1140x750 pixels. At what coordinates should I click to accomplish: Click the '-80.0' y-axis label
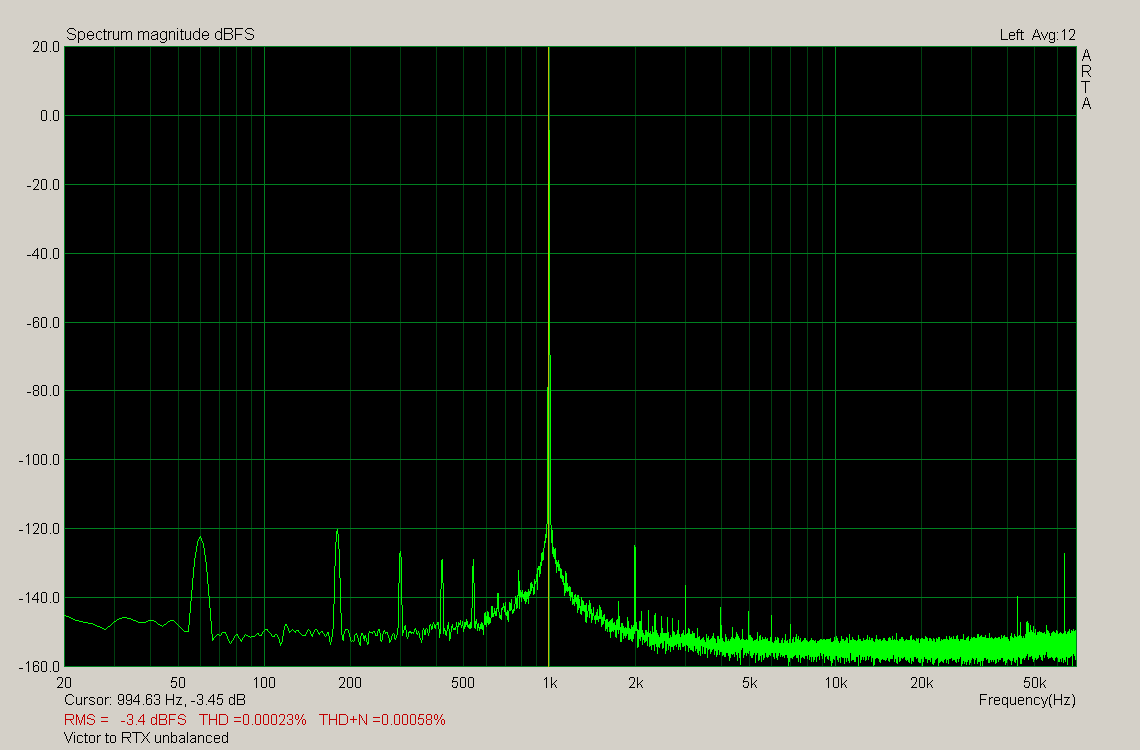pyautogui.click(x=43, y=391)
